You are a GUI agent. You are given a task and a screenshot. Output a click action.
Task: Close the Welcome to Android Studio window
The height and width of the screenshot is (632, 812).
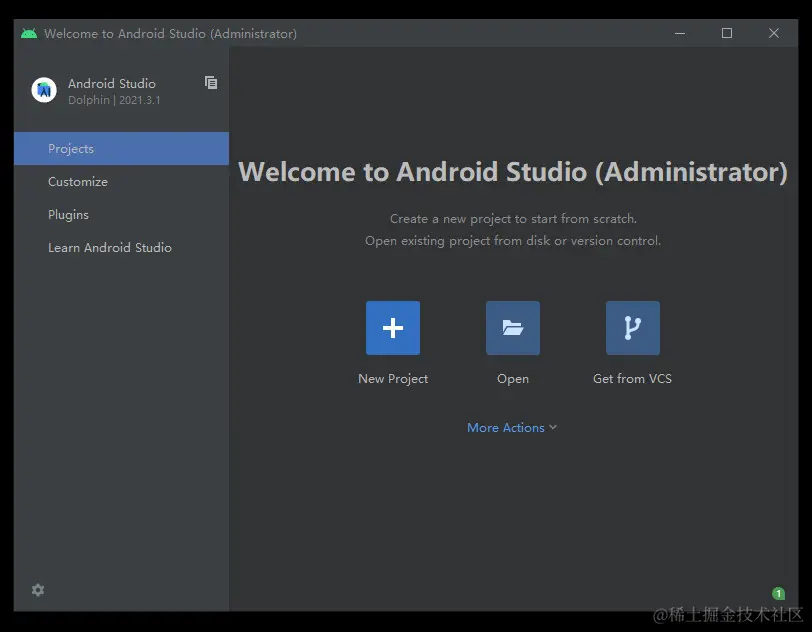774,34
